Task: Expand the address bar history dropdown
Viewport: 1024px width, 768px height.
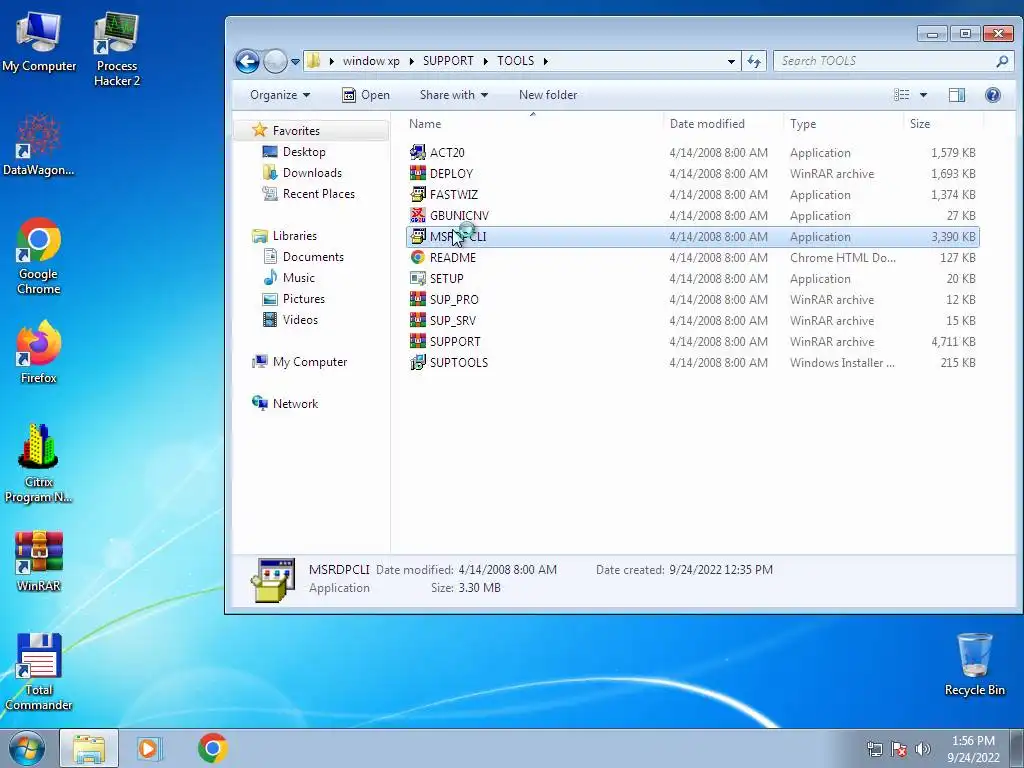Action: 731,61
